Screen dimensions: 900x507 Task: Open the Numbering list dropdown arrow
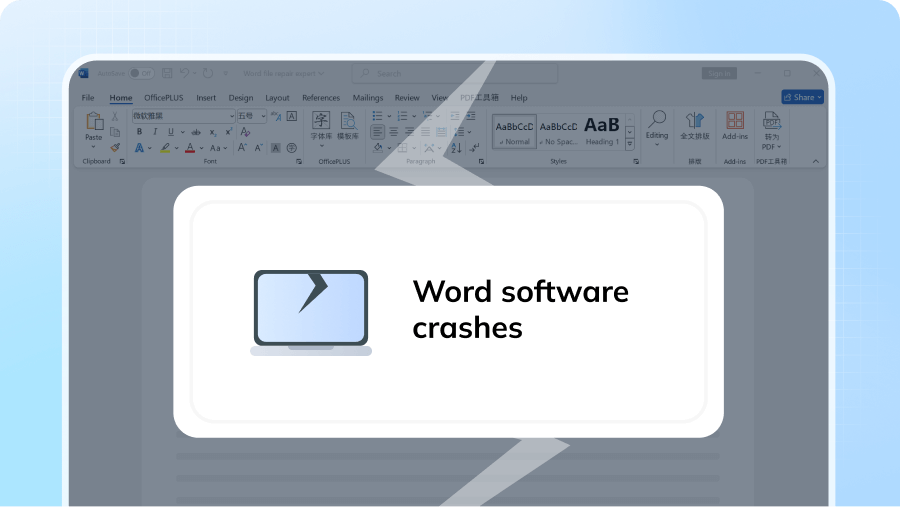coord(414,117)
